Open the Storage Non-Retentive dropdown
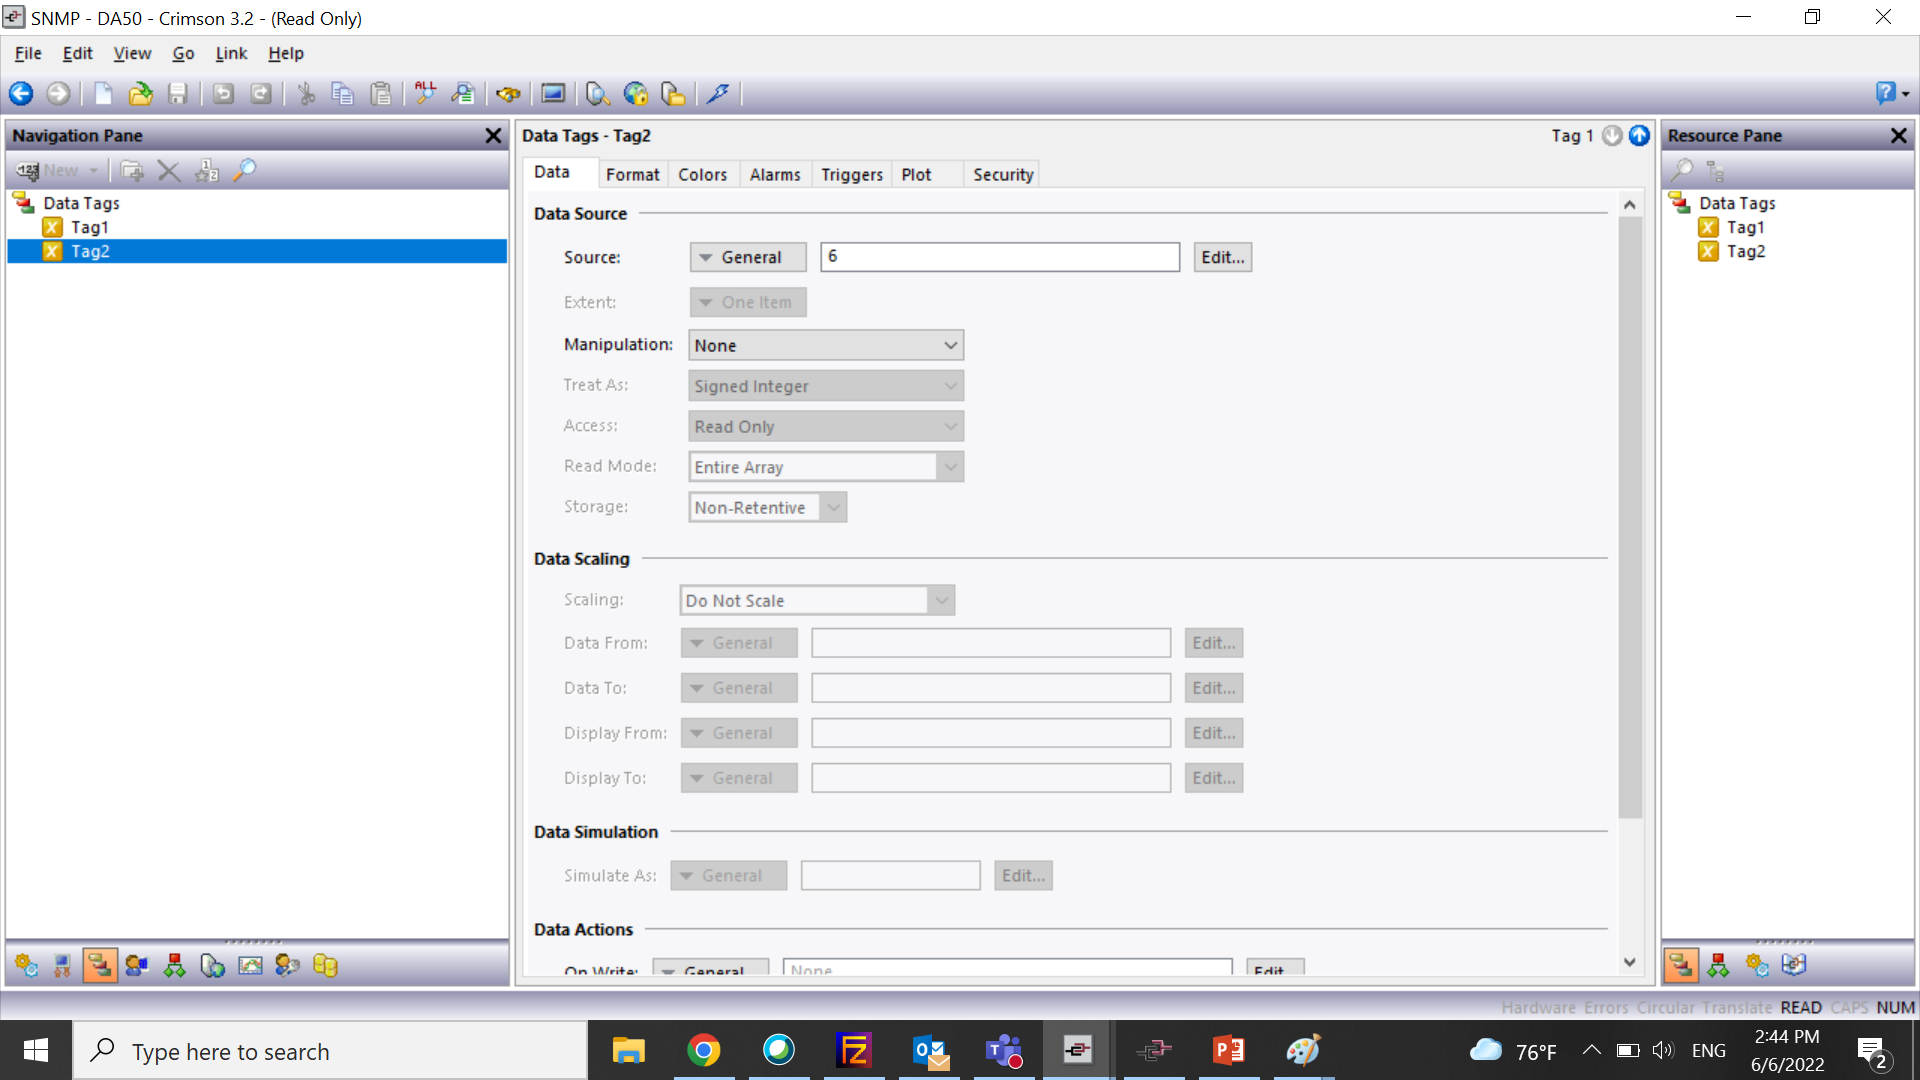The image size is (1920, 1080). tap(767, 507)
